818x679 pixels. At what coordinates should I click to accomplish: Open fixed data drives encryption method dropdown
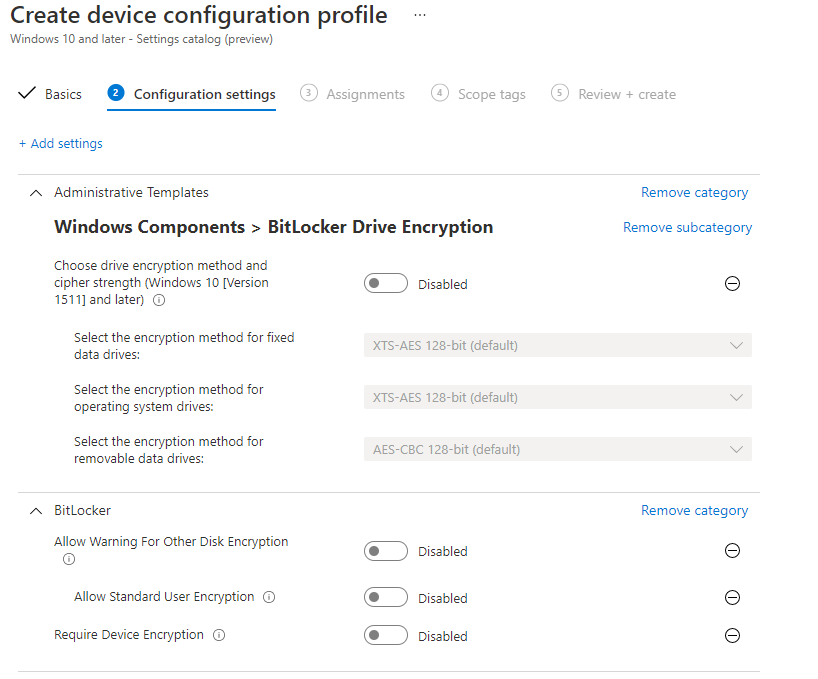click(x=558, y=345)
